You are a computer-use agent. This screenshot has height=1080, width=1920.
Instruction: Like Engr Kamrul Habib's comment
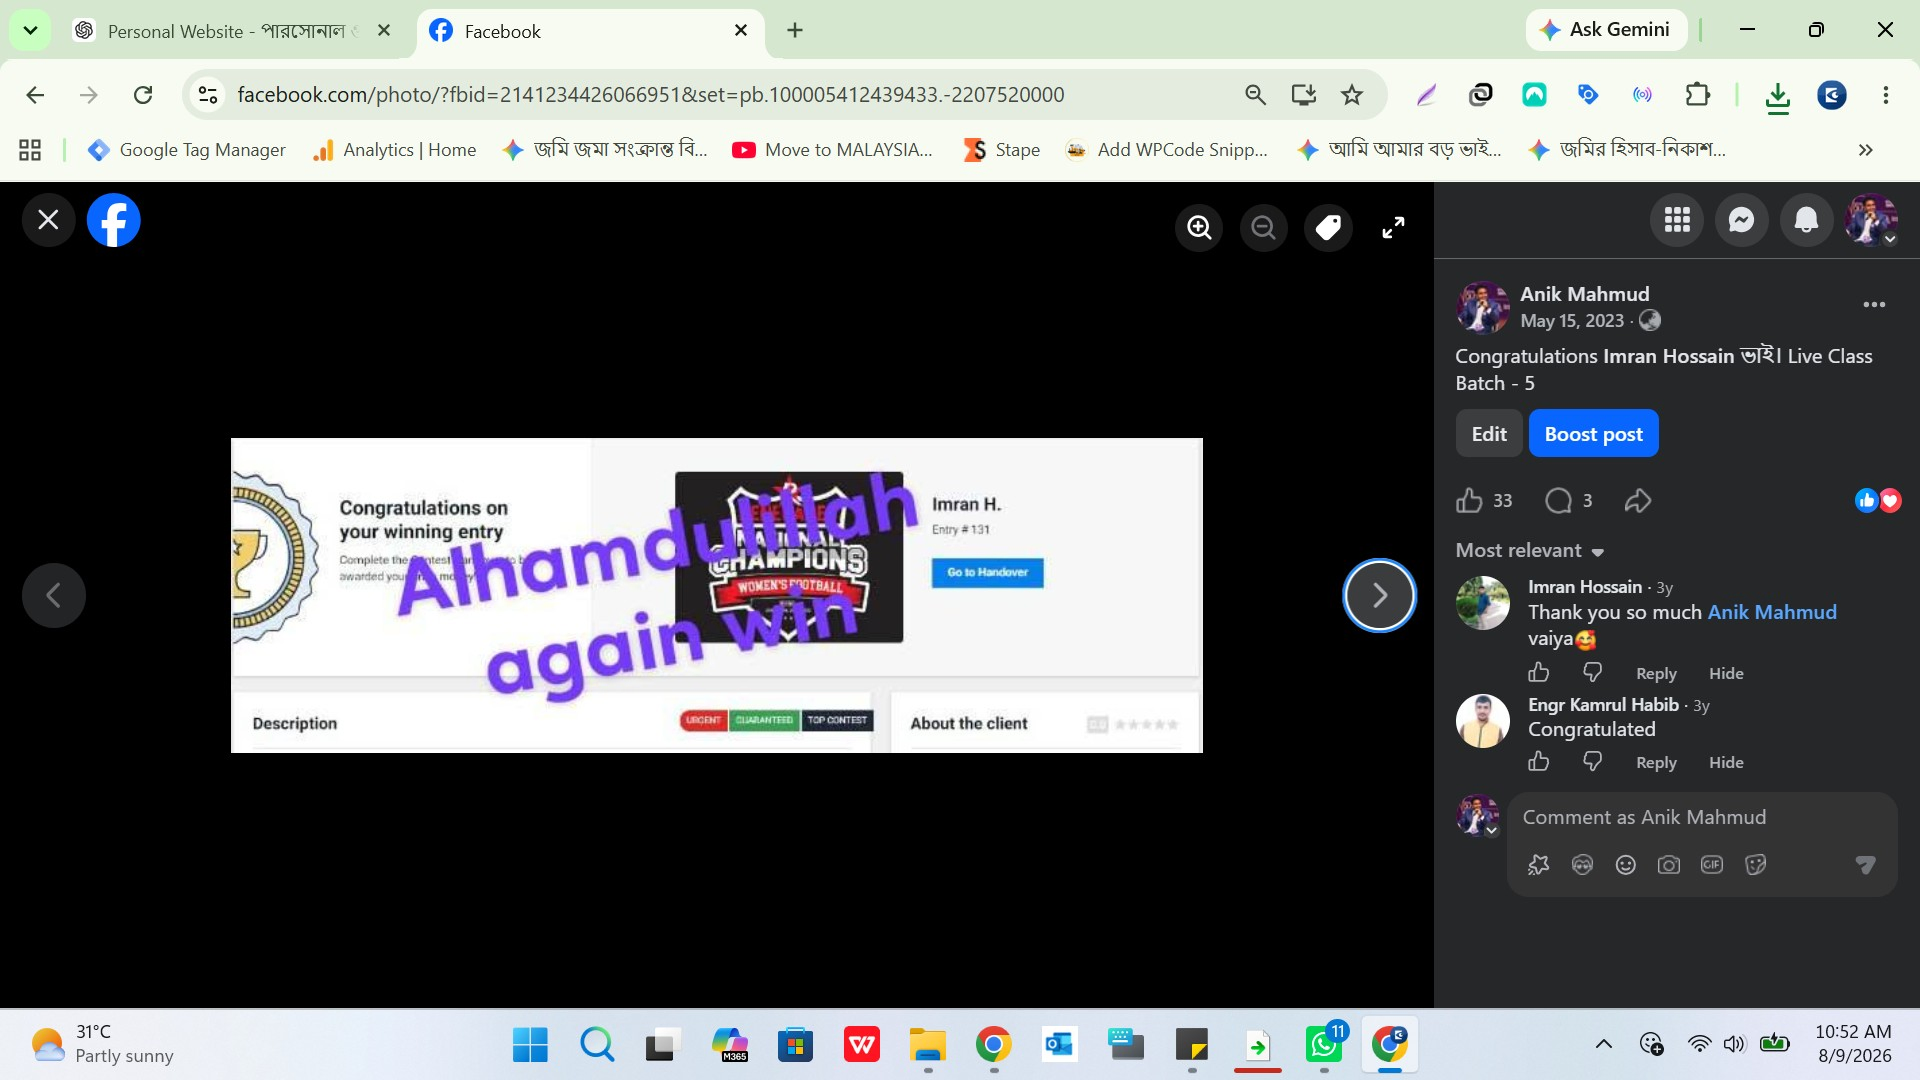(x=1539, y=761)
